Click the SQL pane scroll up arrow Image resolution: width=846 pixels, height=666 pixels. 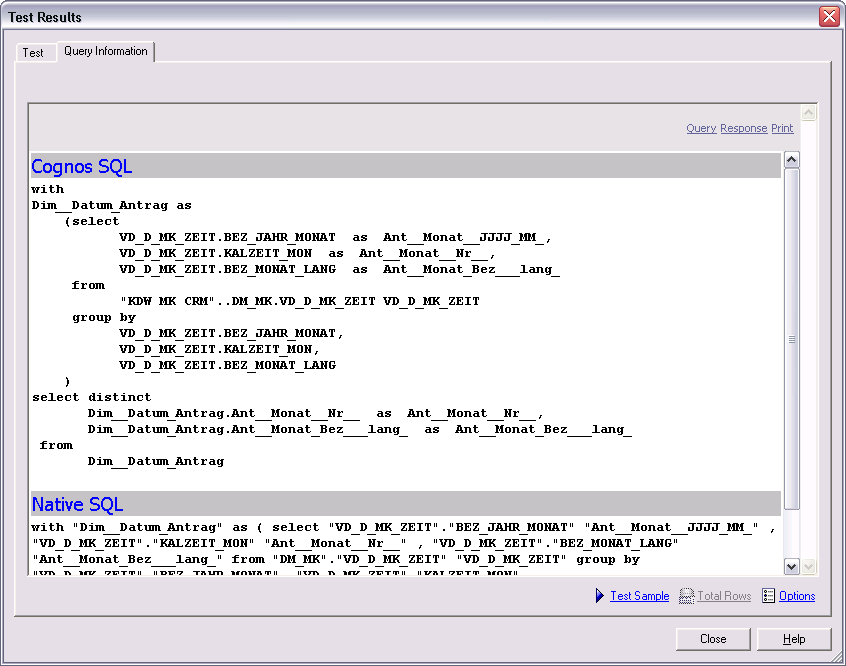tap(791, 160)
